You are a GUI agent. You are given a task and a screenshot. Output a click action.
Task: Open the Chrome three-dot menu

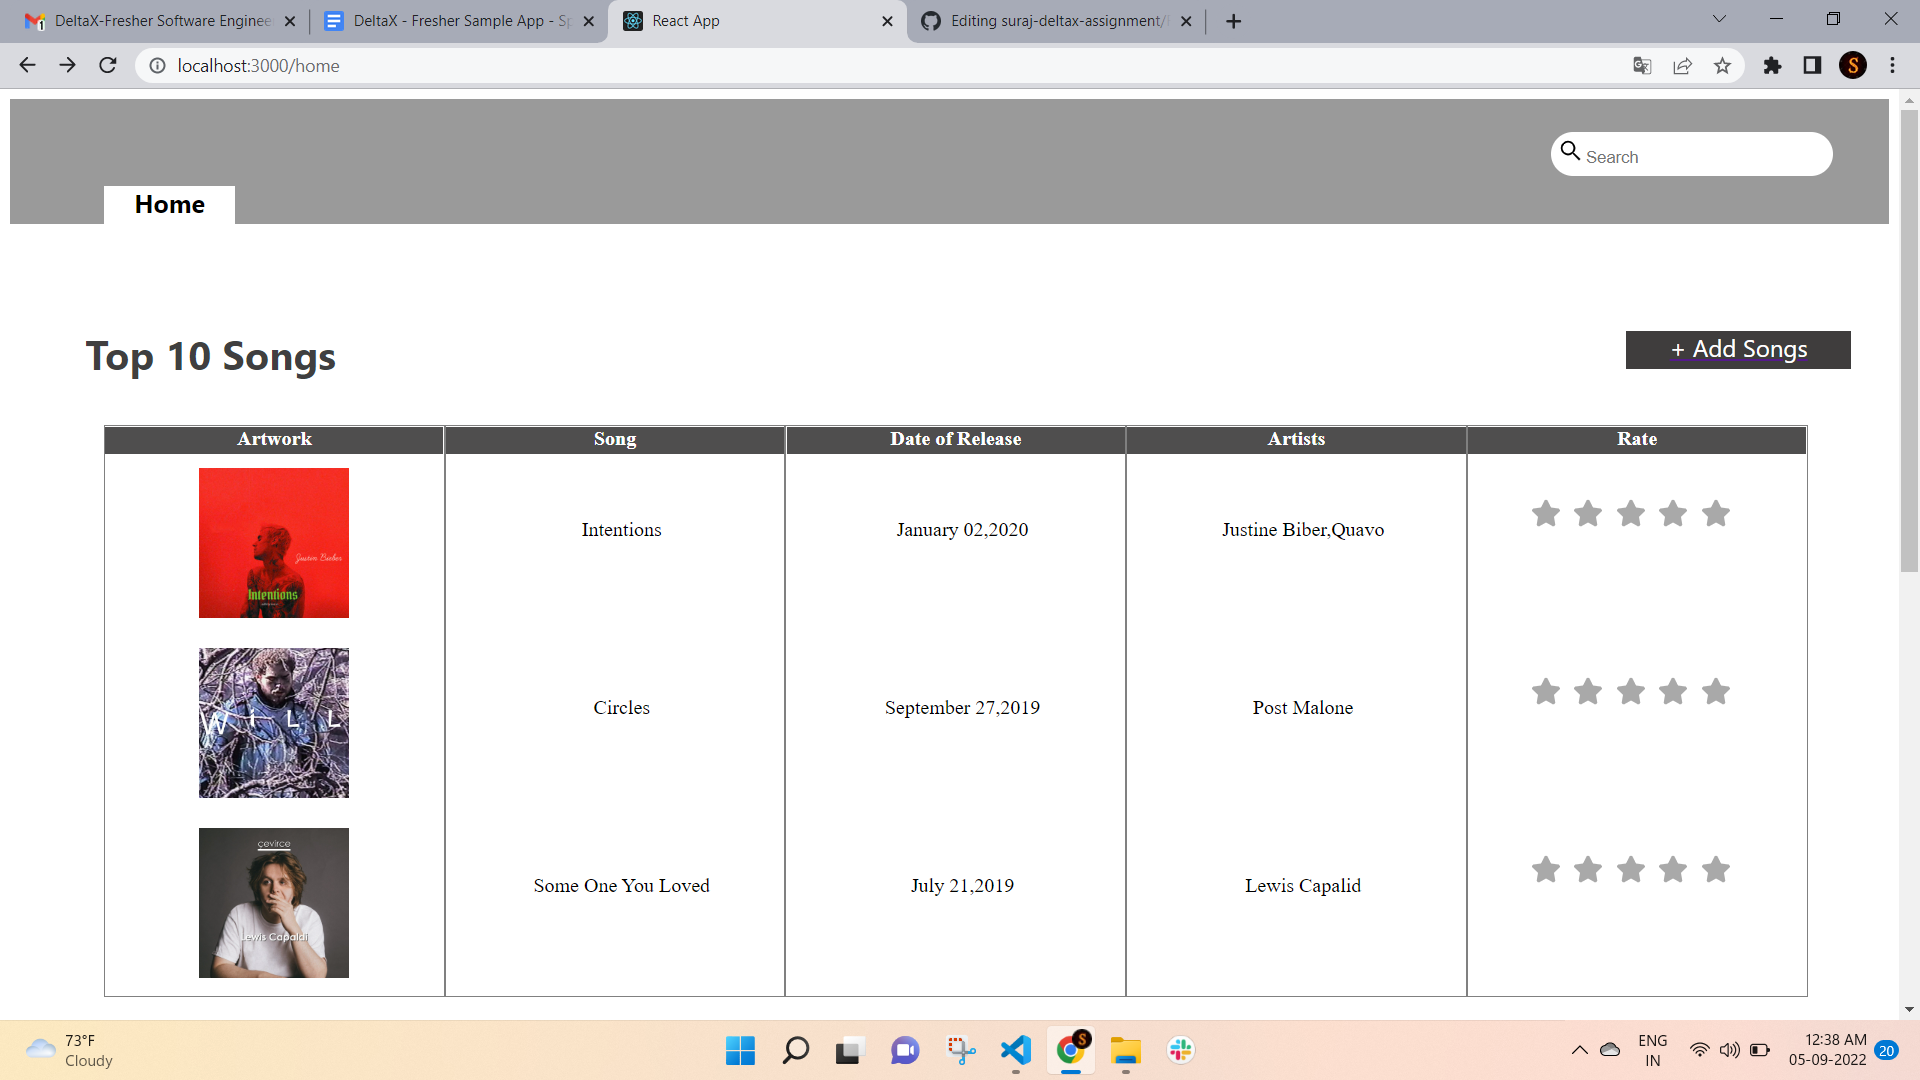[1892, 65]
